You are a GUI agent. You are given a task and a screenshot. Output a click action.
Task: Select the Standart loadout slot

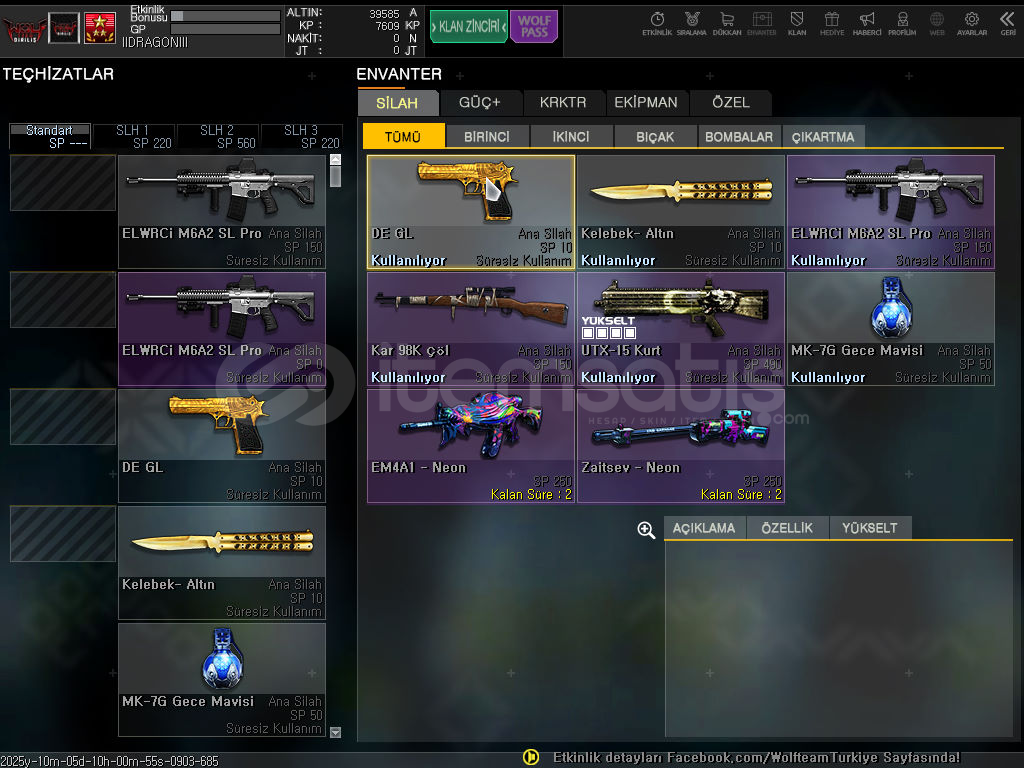coord(50,136)
